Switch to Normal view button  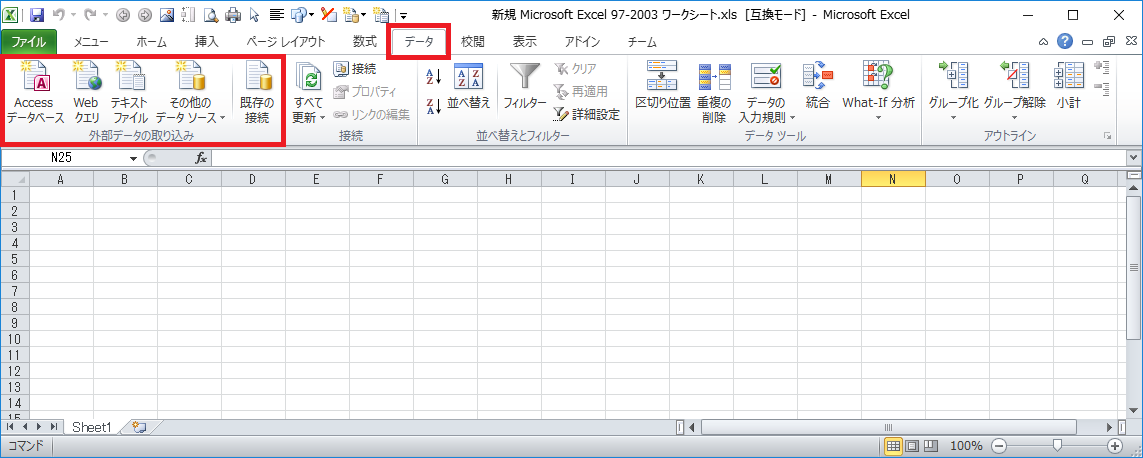(x=893, y=446)
